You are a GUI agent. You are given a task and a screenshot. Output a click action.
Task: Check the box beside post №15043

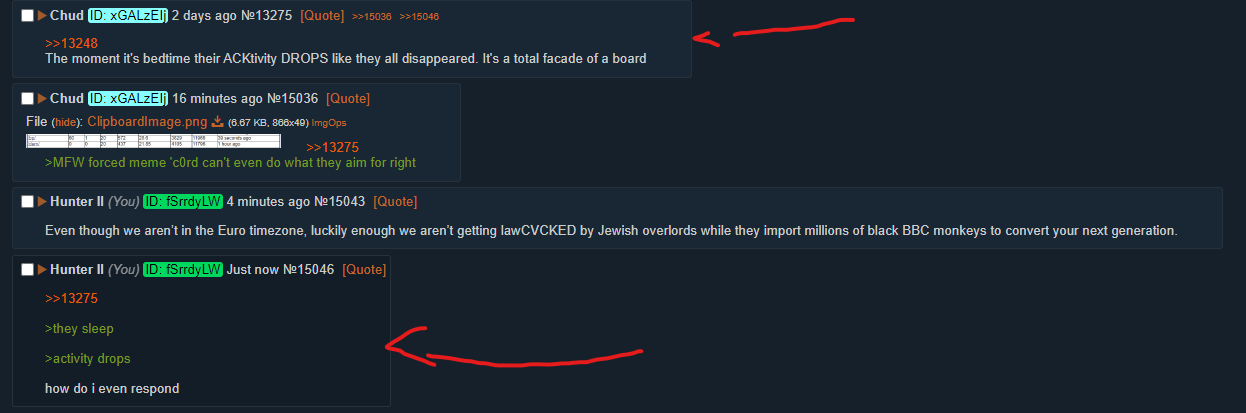[x=28, y=202]
